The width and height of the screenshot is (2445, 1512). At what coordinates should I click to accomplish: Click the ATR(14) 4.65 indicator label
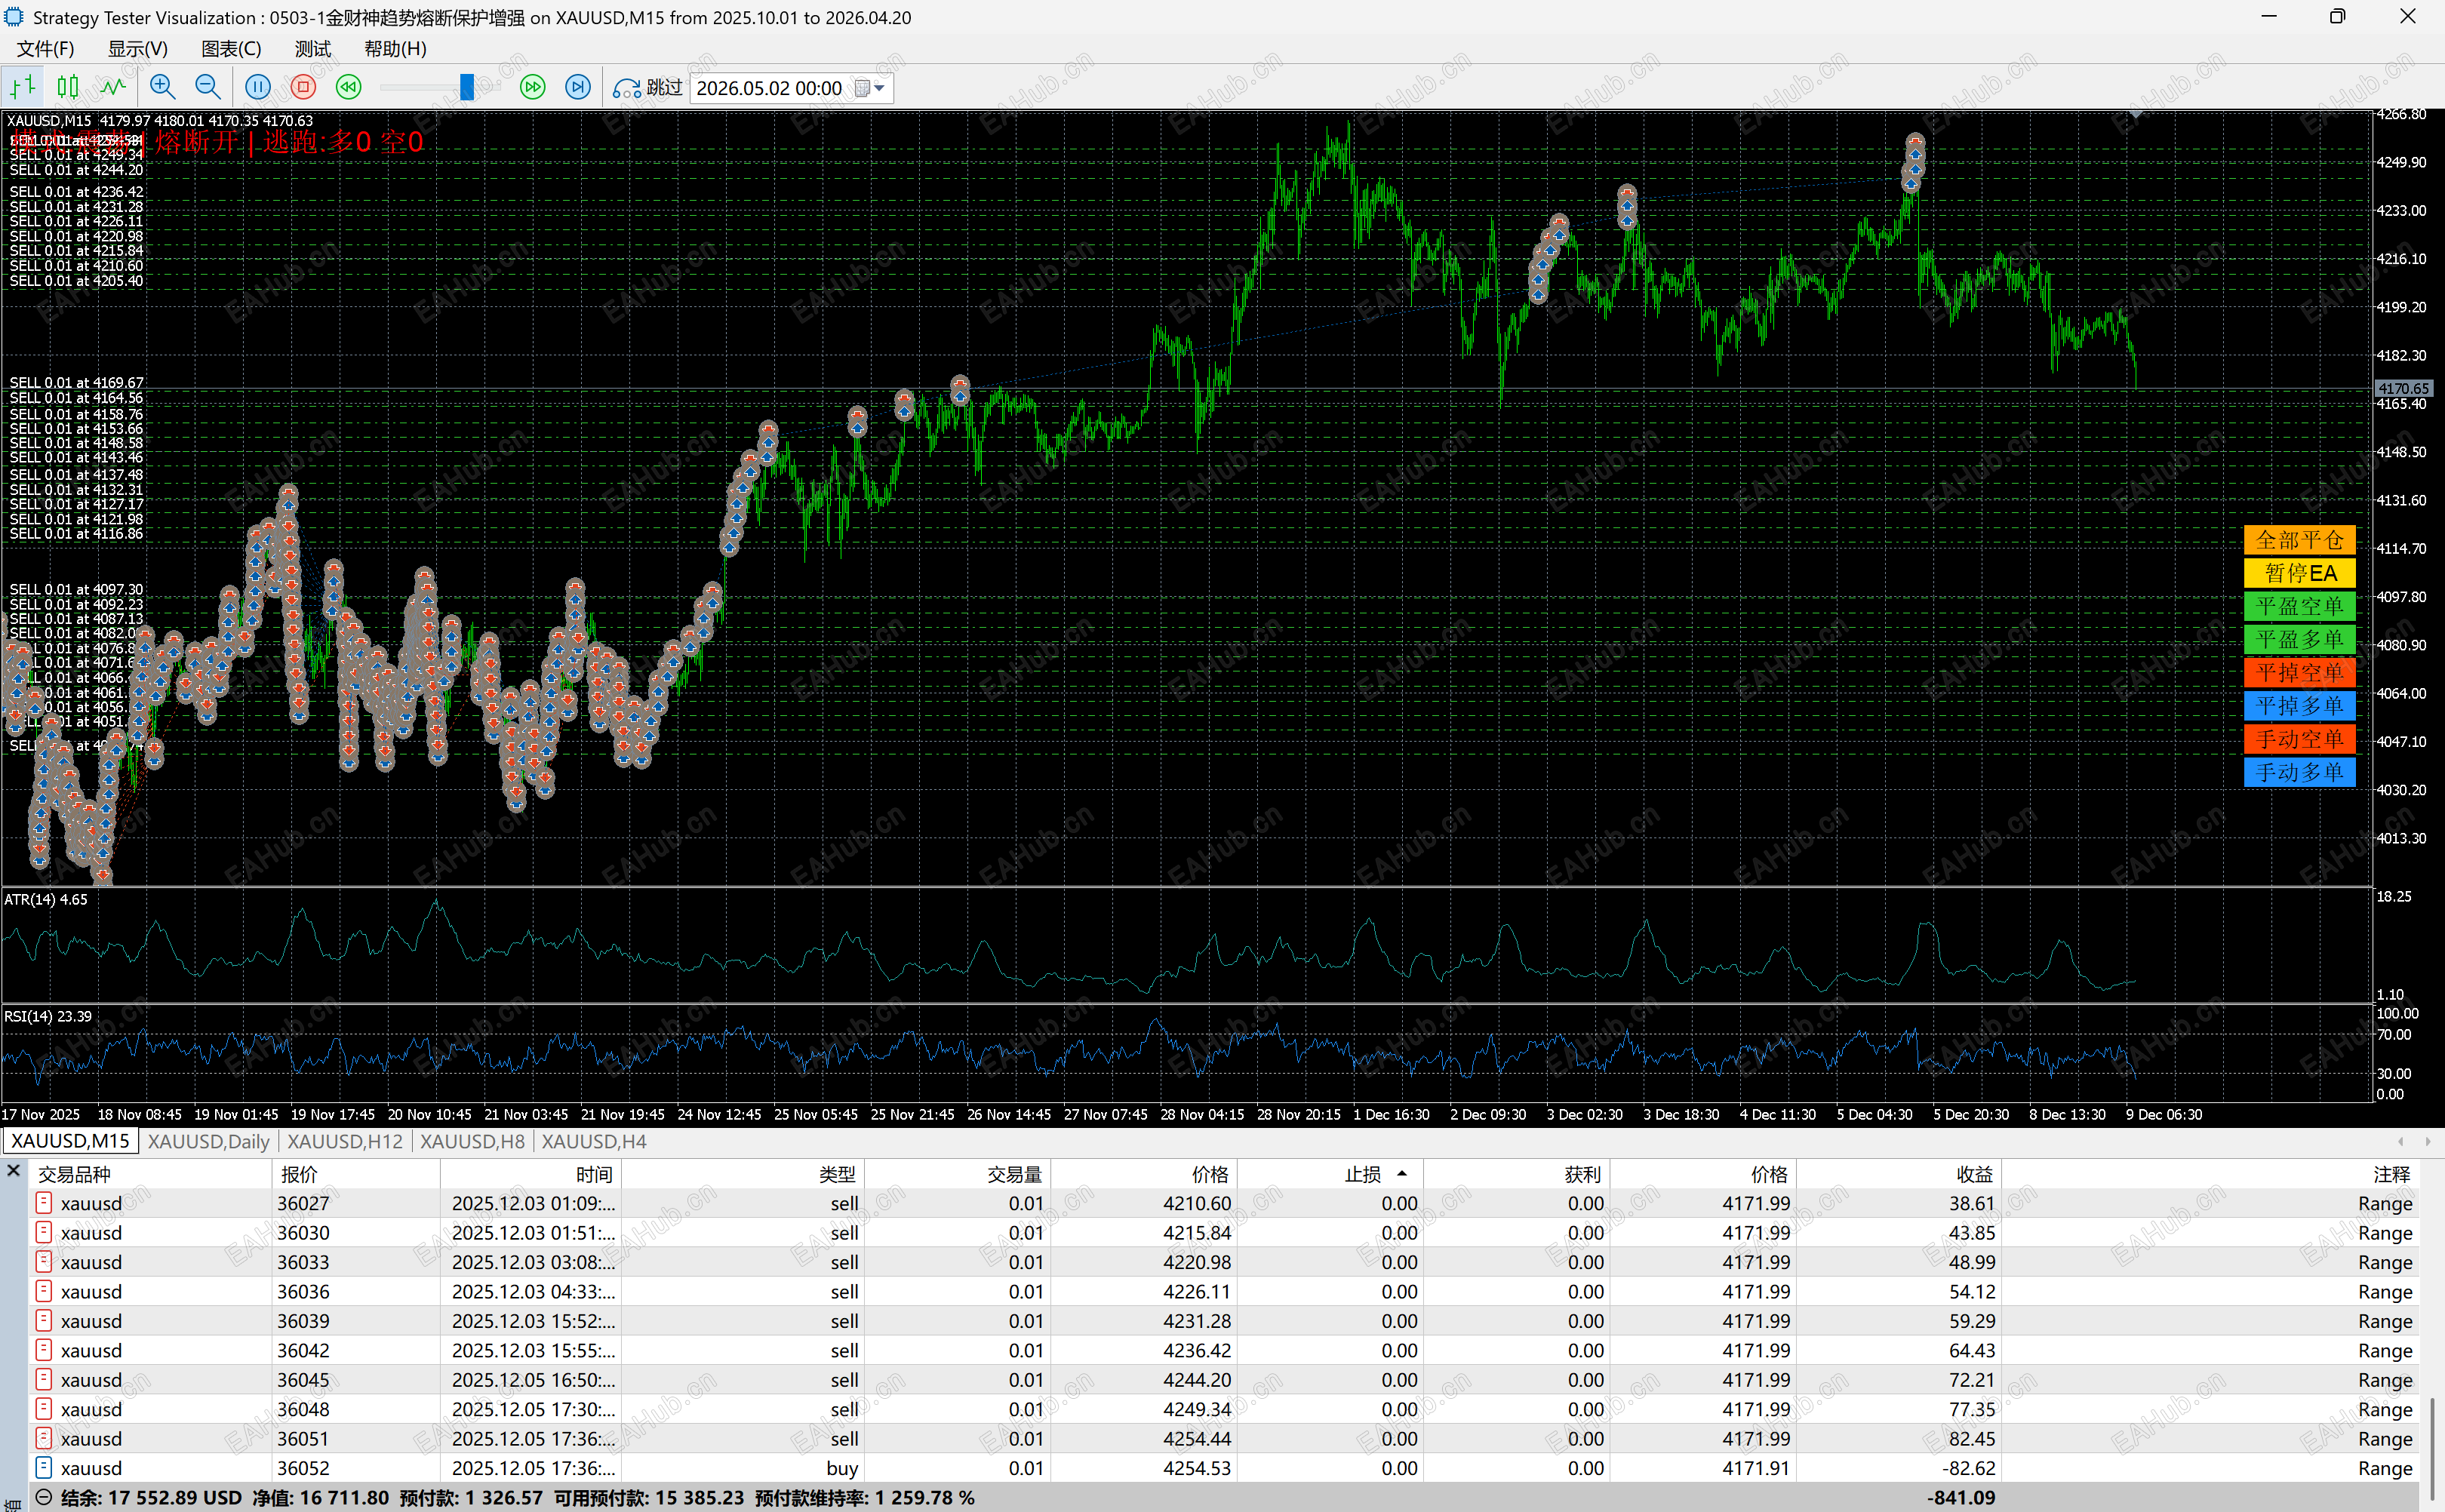click(46, 899)
